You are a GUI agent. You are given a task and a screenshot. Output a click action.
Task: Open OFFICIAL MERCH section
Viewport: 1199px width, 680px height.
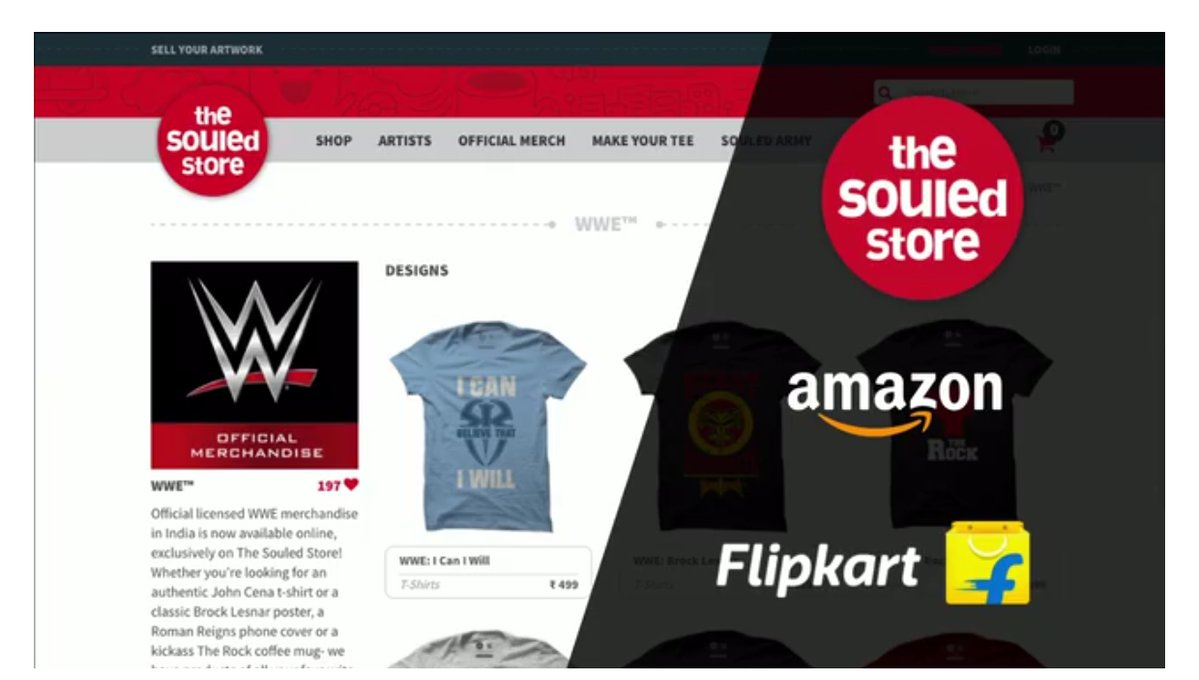point(512,141)
